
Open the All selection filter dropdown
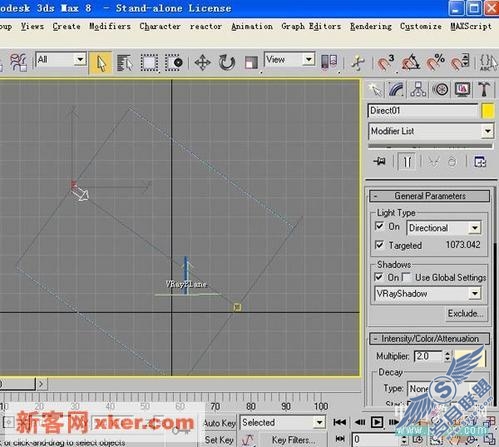(80, 60)
